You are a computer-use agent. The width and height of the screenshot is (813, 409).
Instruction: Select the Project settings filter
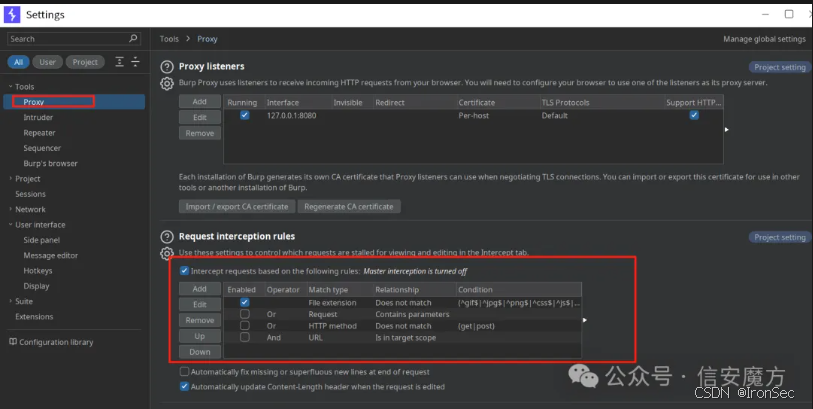point(85,62)
